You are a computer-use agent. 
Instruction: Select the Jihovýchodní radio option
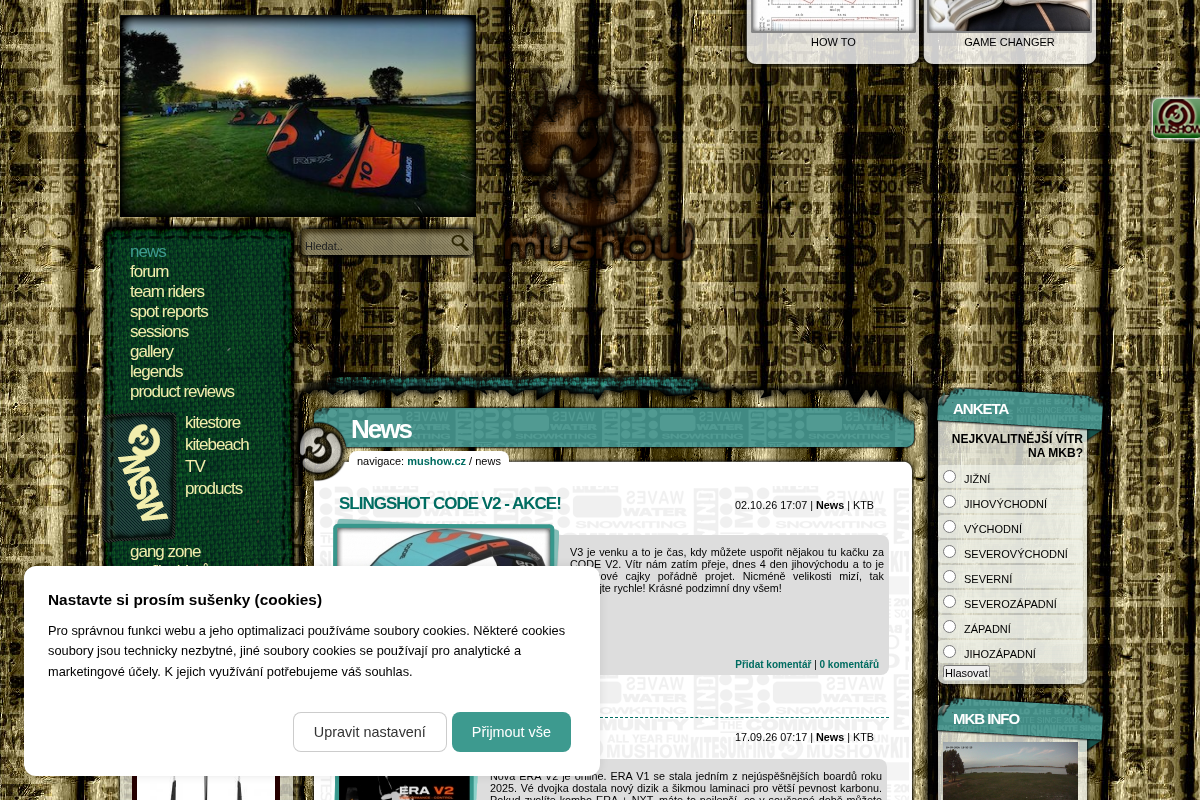click(950, 502)
